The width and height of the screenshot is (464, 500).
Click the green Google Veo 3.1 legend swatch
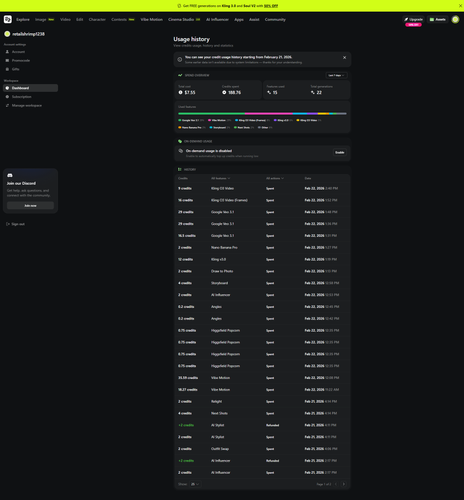(x=180, y=120)
